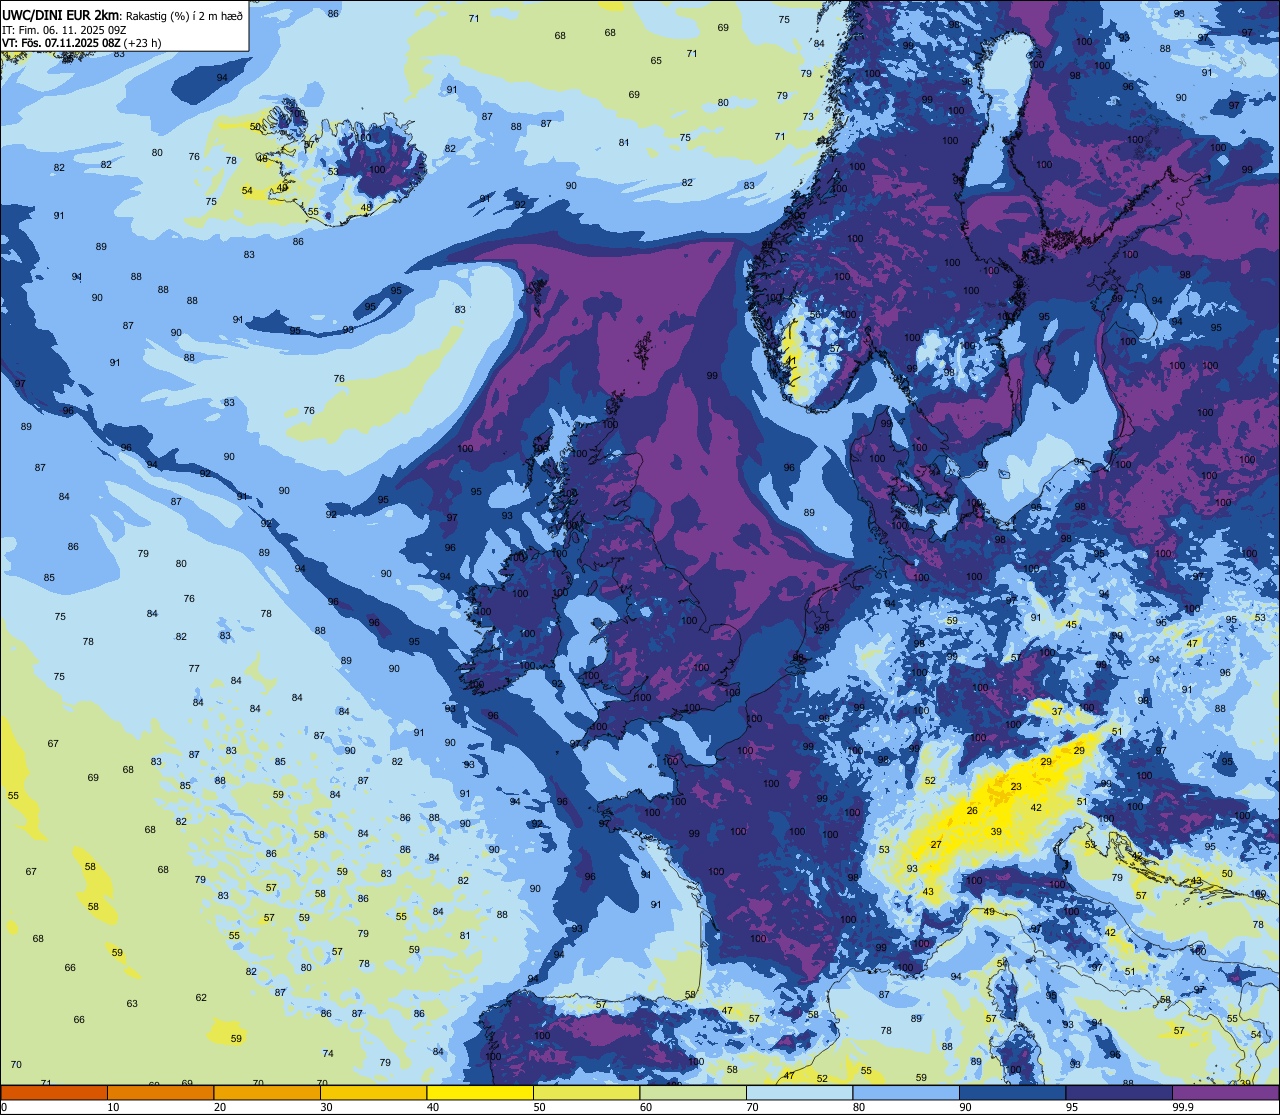Click the legend tick label '99.9'
The height and width of the screenshot is (1115, 1280).
pos(1184,1107)
